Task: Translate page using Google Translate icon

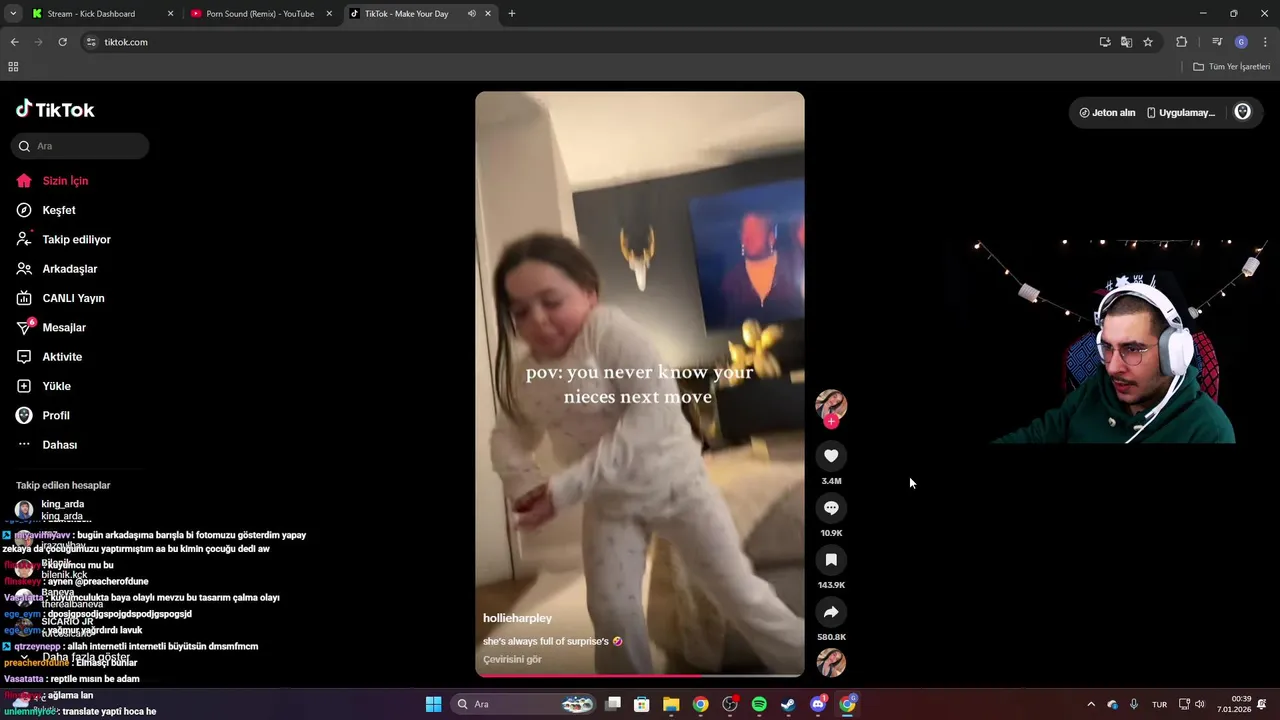Action: pos(1126,42)
